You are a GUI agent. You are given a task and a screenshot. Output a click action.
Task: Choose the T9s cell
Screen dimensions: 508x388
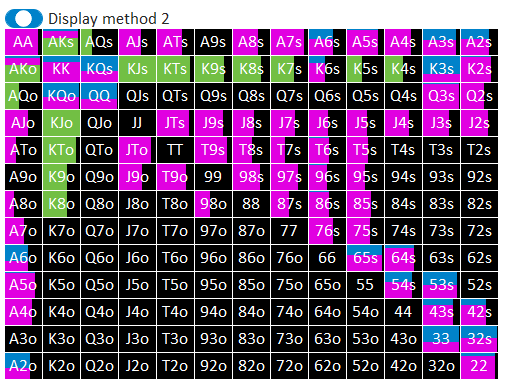click(x=213, y=150)
